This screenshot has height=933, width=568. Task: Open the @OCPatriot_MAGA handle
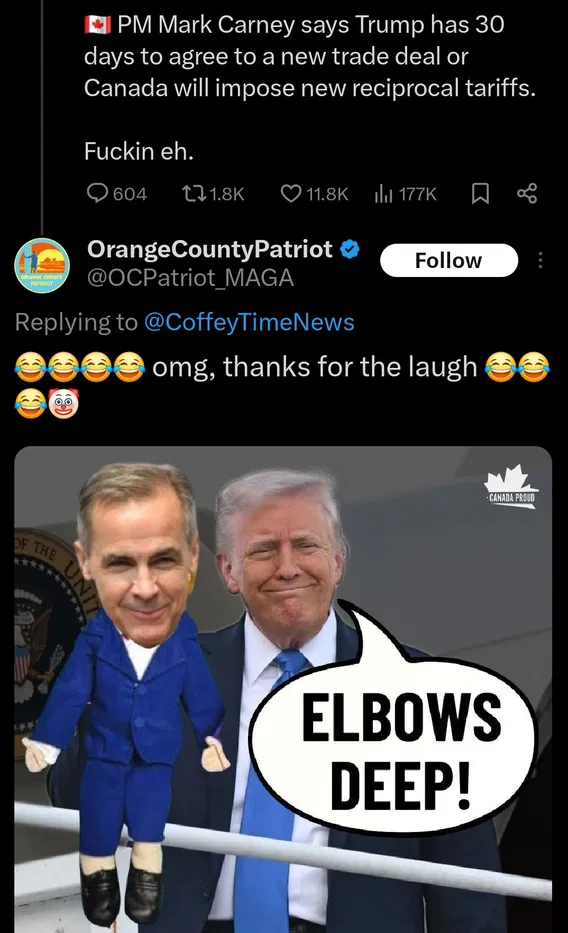coord(190,278)
